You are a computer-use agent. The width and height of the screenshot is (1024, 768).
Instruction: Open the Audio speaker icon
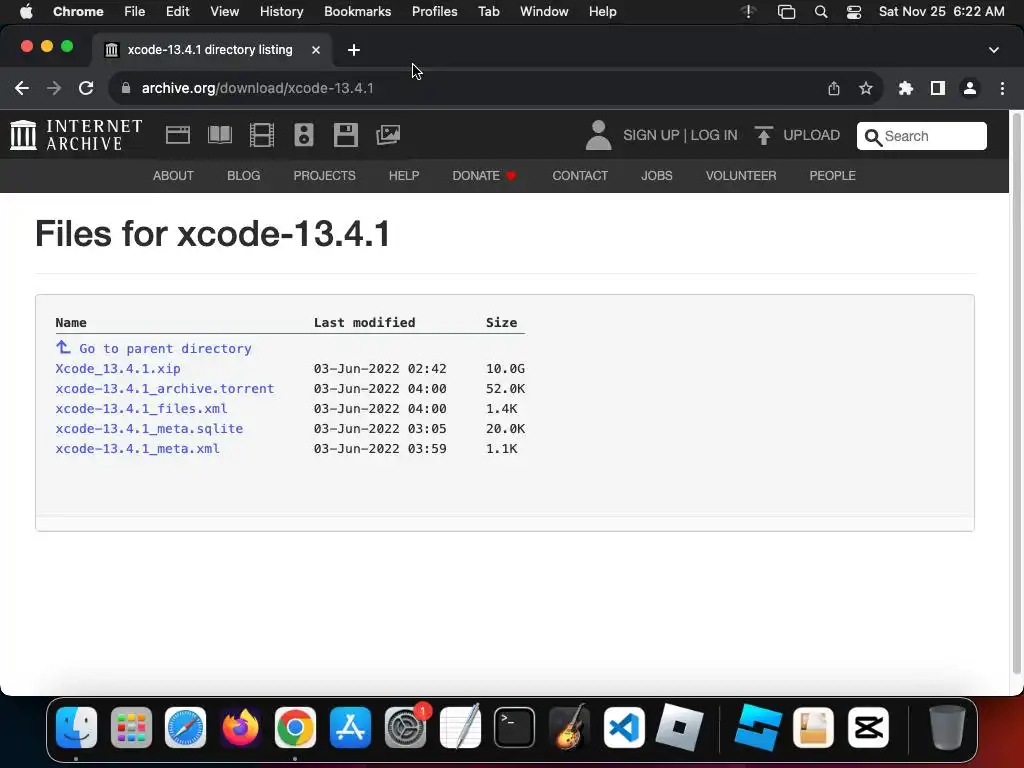(304, 135)
